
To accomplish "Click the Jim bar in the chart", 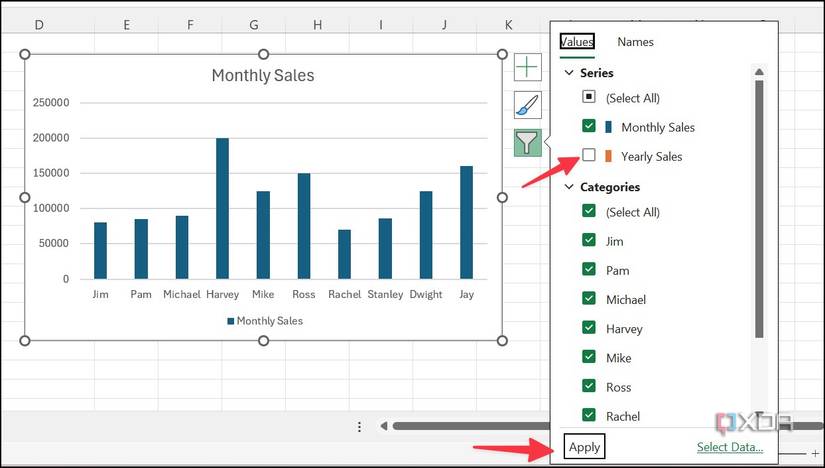I will [x=100, y=250].
